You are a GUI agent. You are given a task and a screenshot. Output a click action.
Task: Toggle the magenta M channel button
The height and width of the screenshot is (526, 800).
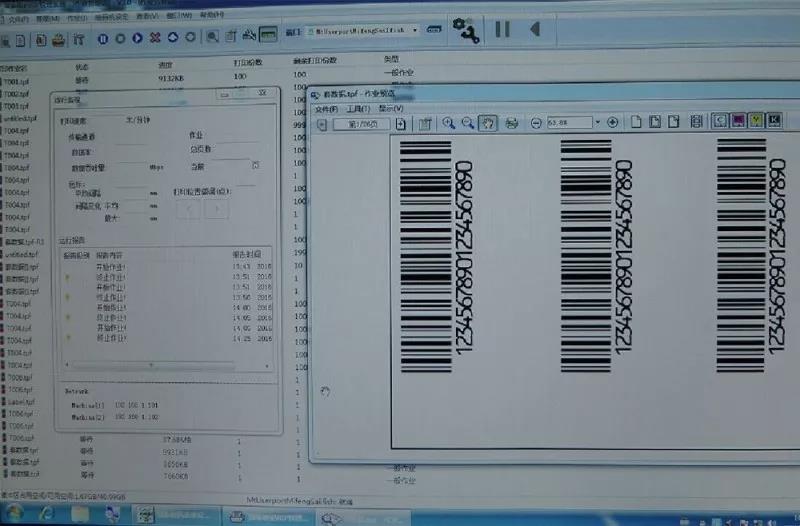(738, 121)
